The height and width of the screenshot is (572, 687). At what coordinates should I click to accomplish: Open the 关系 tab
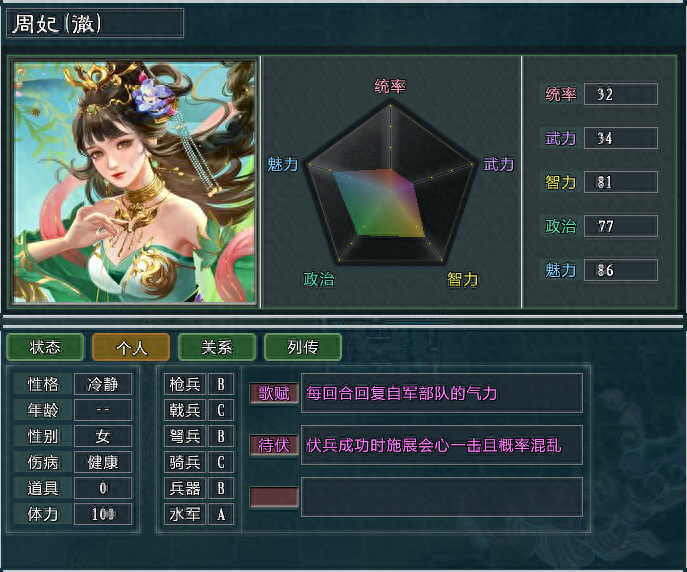coord(217,347)
